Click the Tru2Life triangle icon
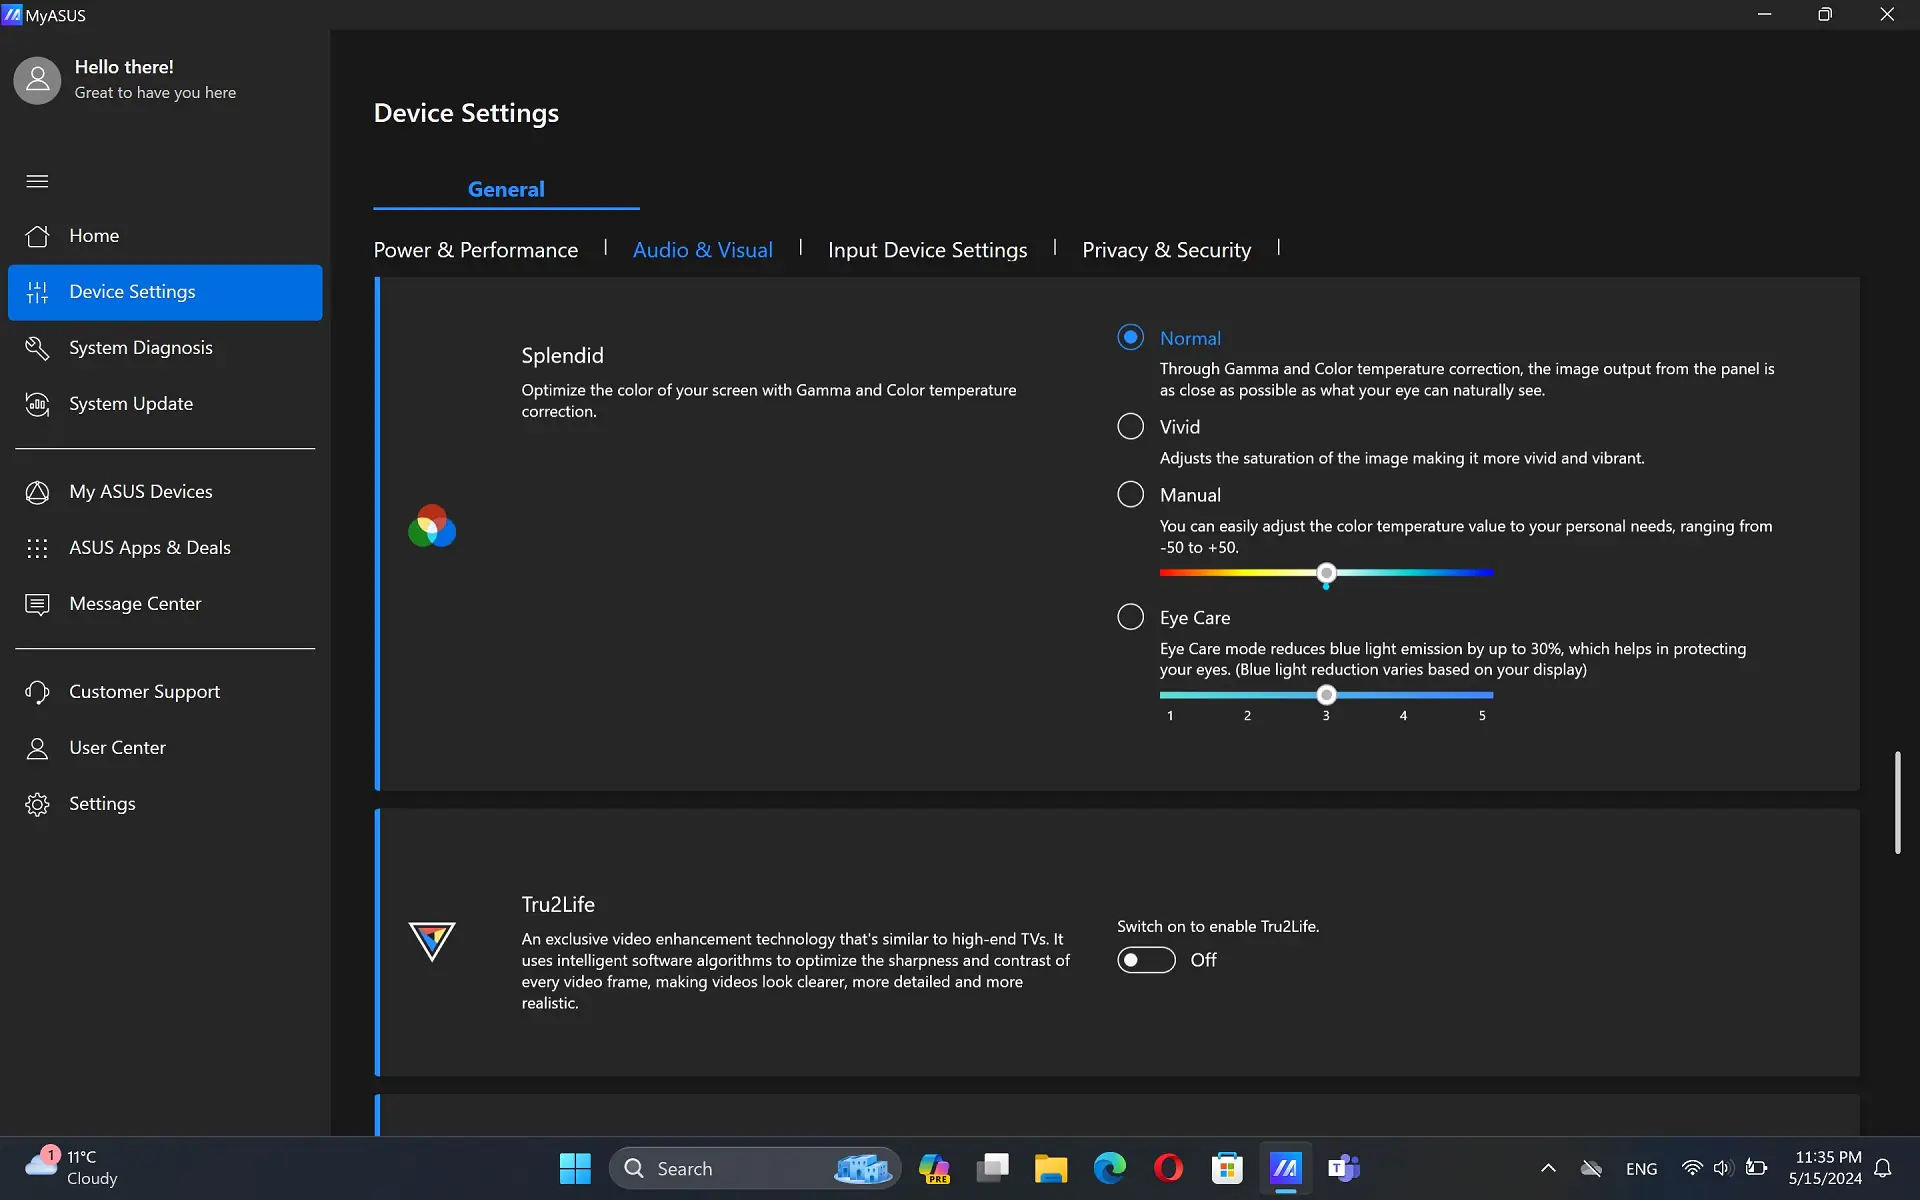This screenshot has height=1200, width=1920. coord(432,941)
